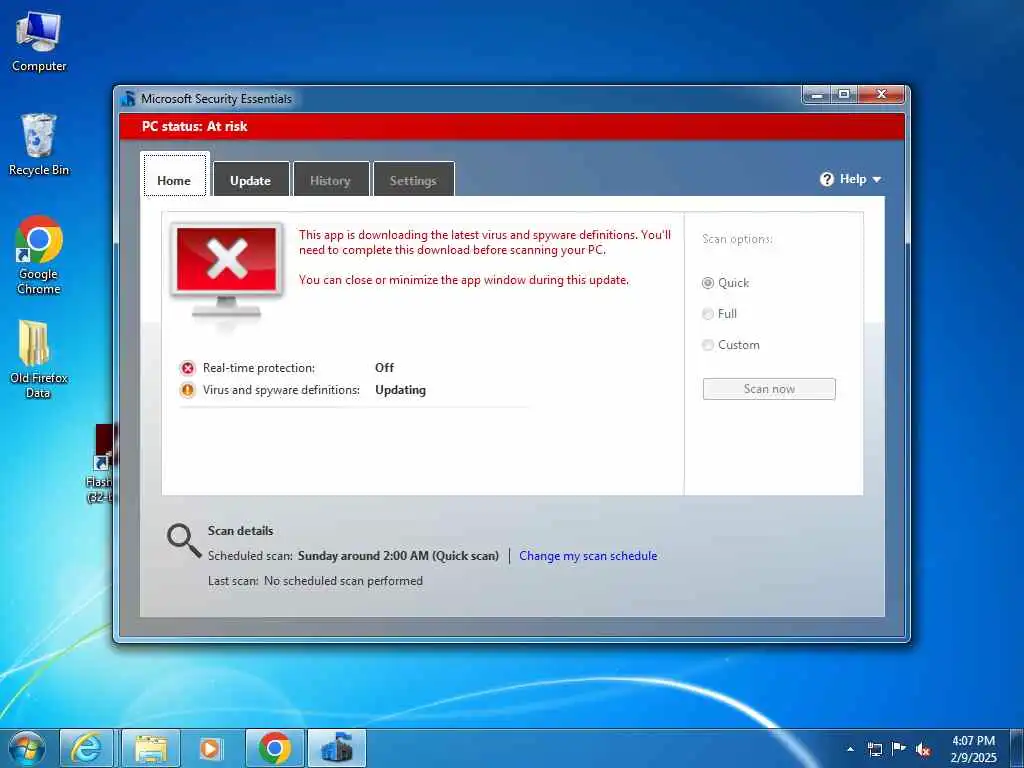The image size is (1024, 768).
Task: Open the Settings tab
Action: [x=413, y=179]
